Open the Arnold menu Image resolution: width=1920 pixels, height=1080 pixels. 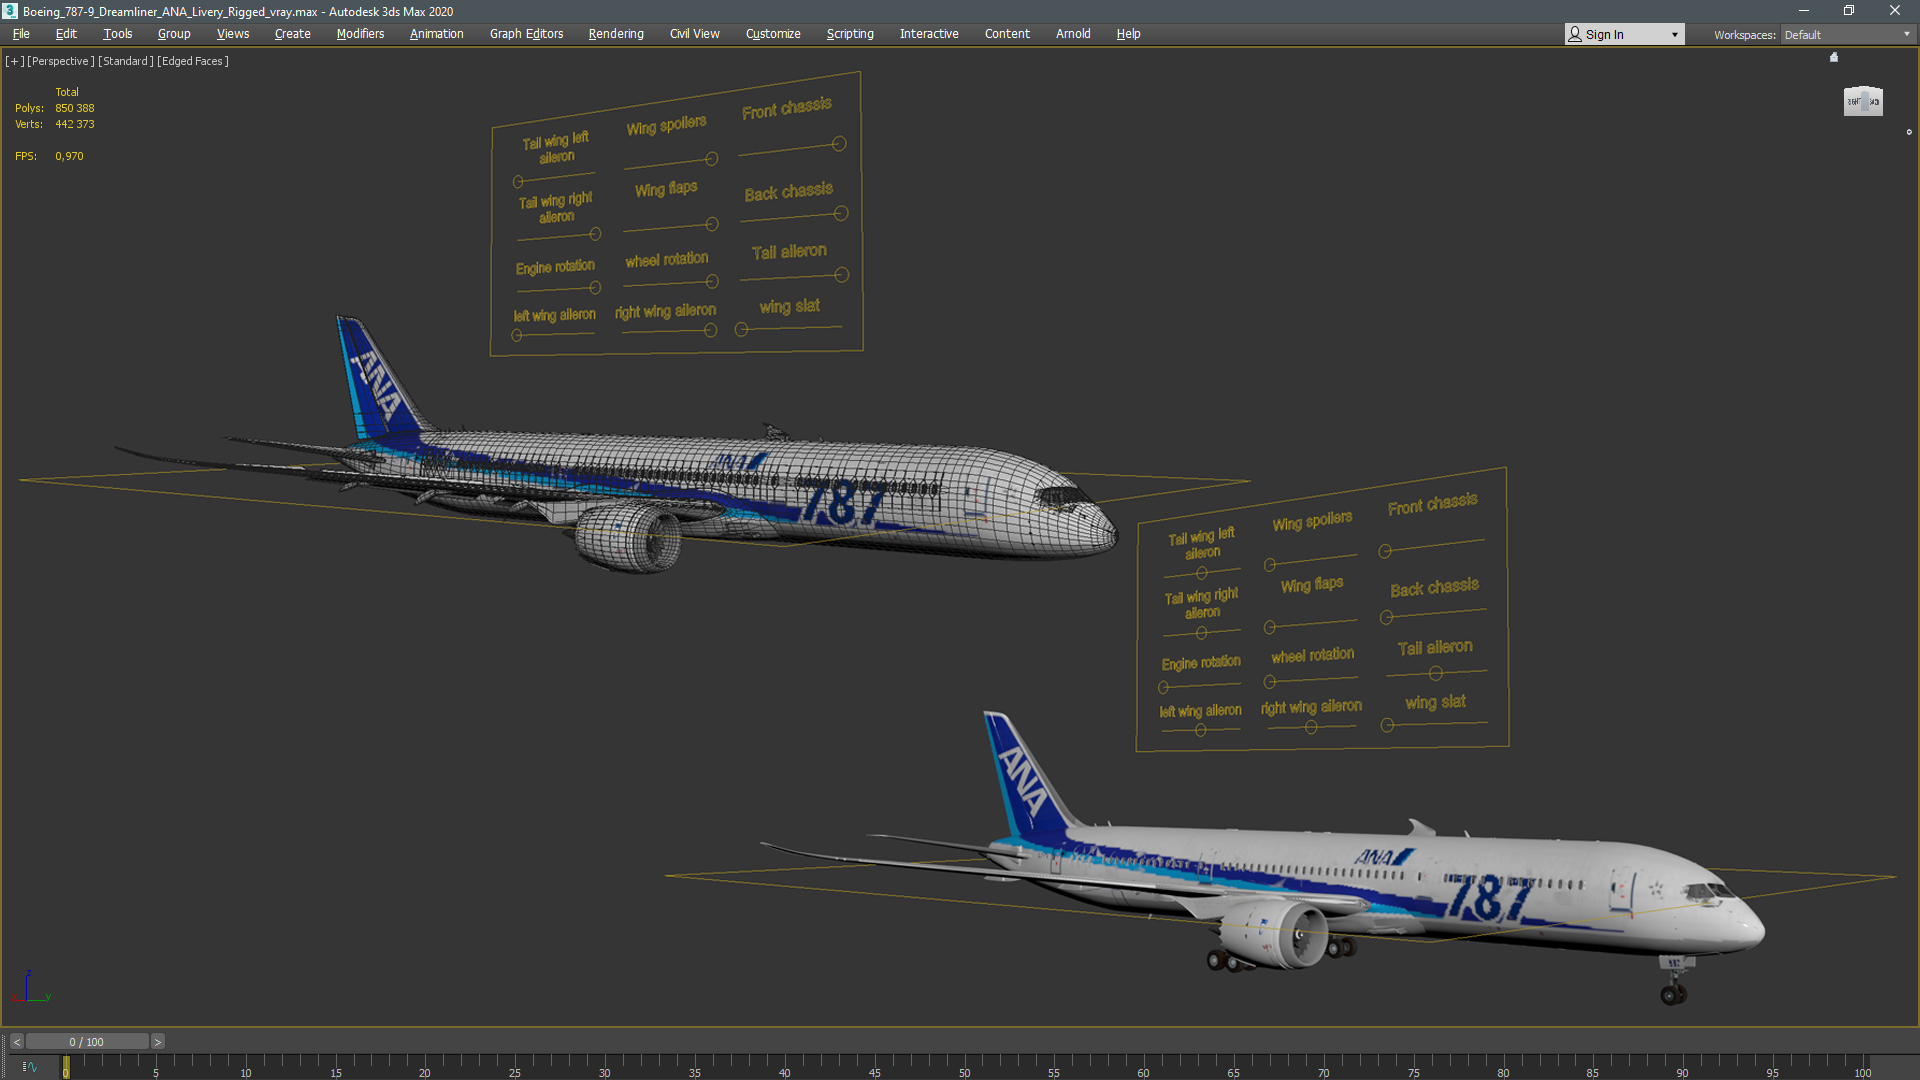(1073, 34)
